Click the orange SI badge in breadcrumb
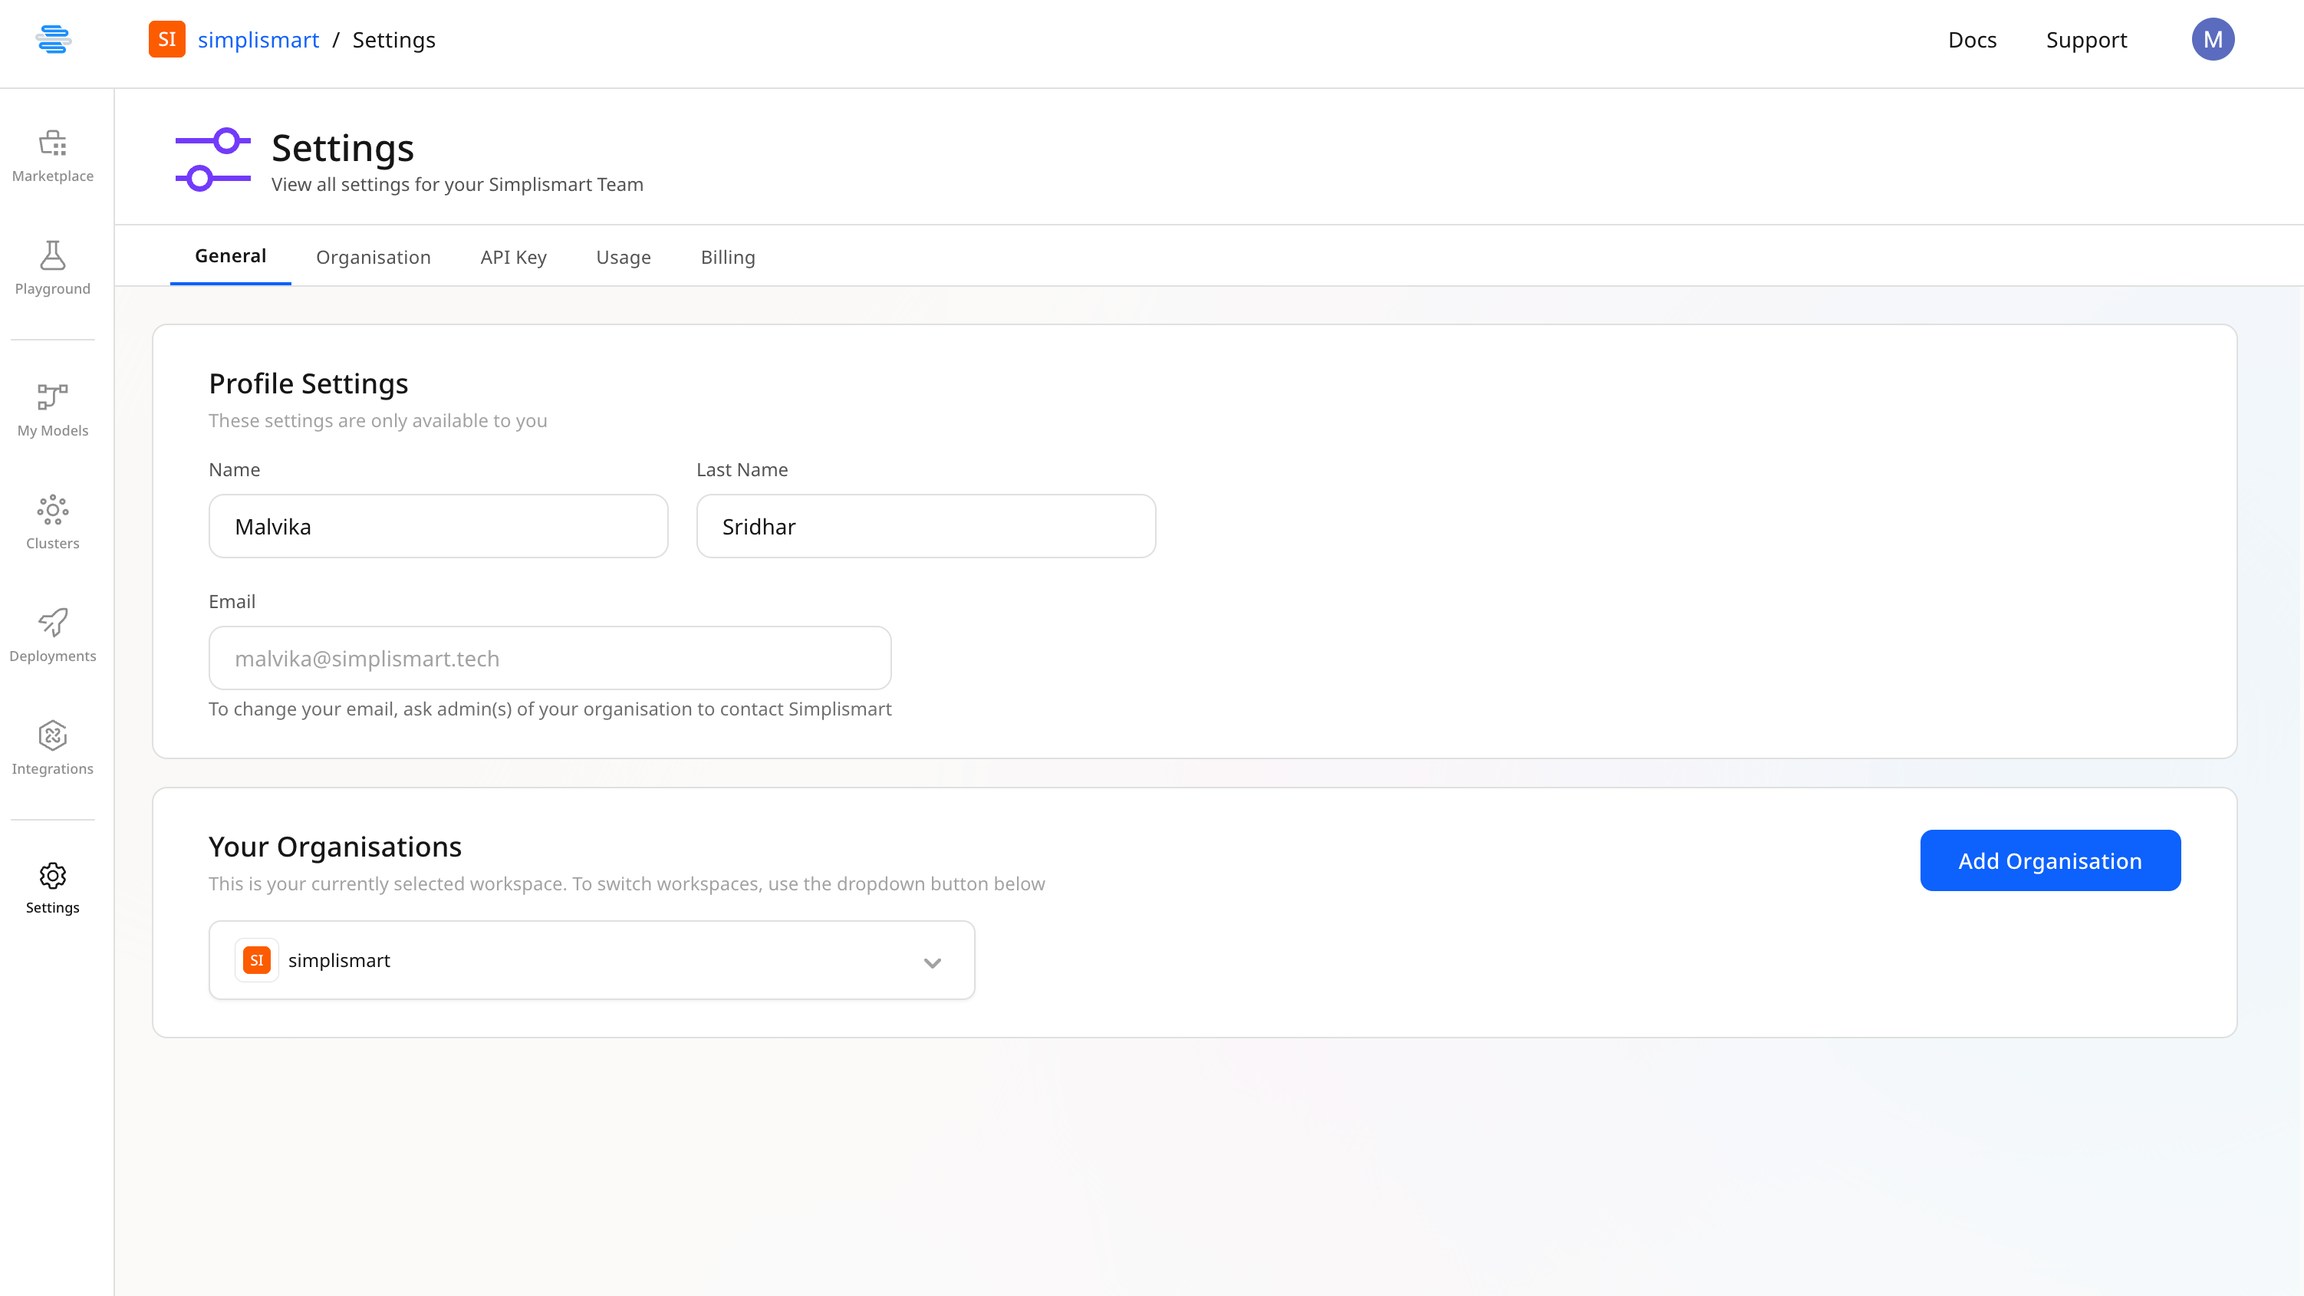Screen dimensions: 2304x1296 point(167,39)
